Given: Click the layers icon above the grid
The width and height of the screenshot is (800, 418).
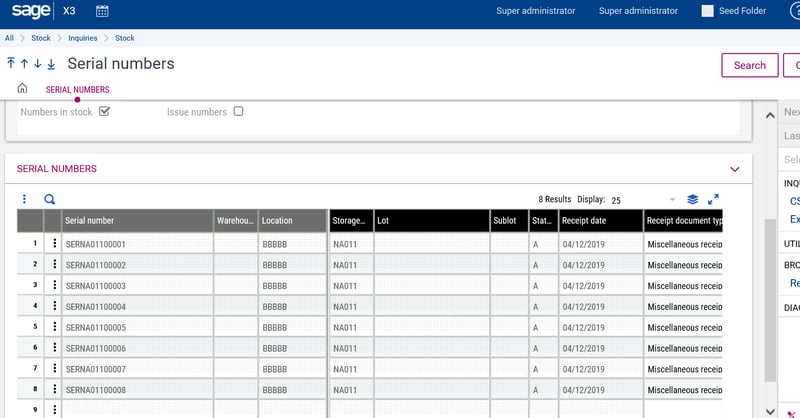Looking at the screenshot, I should pyautogui.click(x=693, y=200).
